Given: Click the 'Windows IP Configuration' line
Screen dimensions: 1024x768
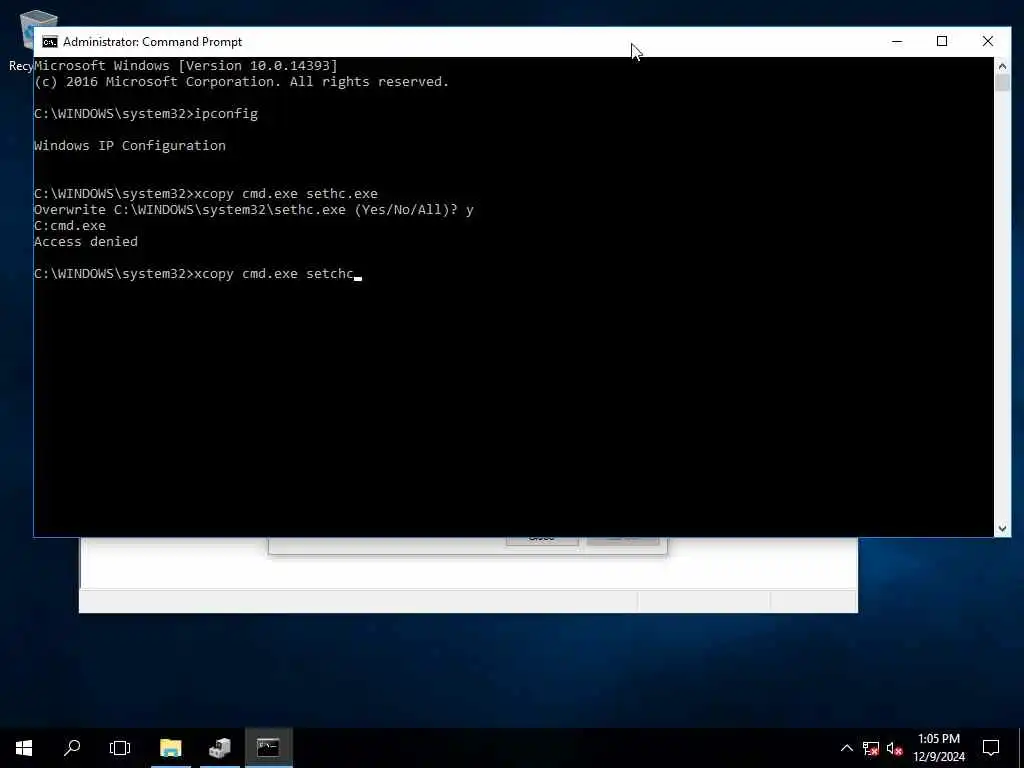Looking at the screenshot, I should (x=129, y=146).
